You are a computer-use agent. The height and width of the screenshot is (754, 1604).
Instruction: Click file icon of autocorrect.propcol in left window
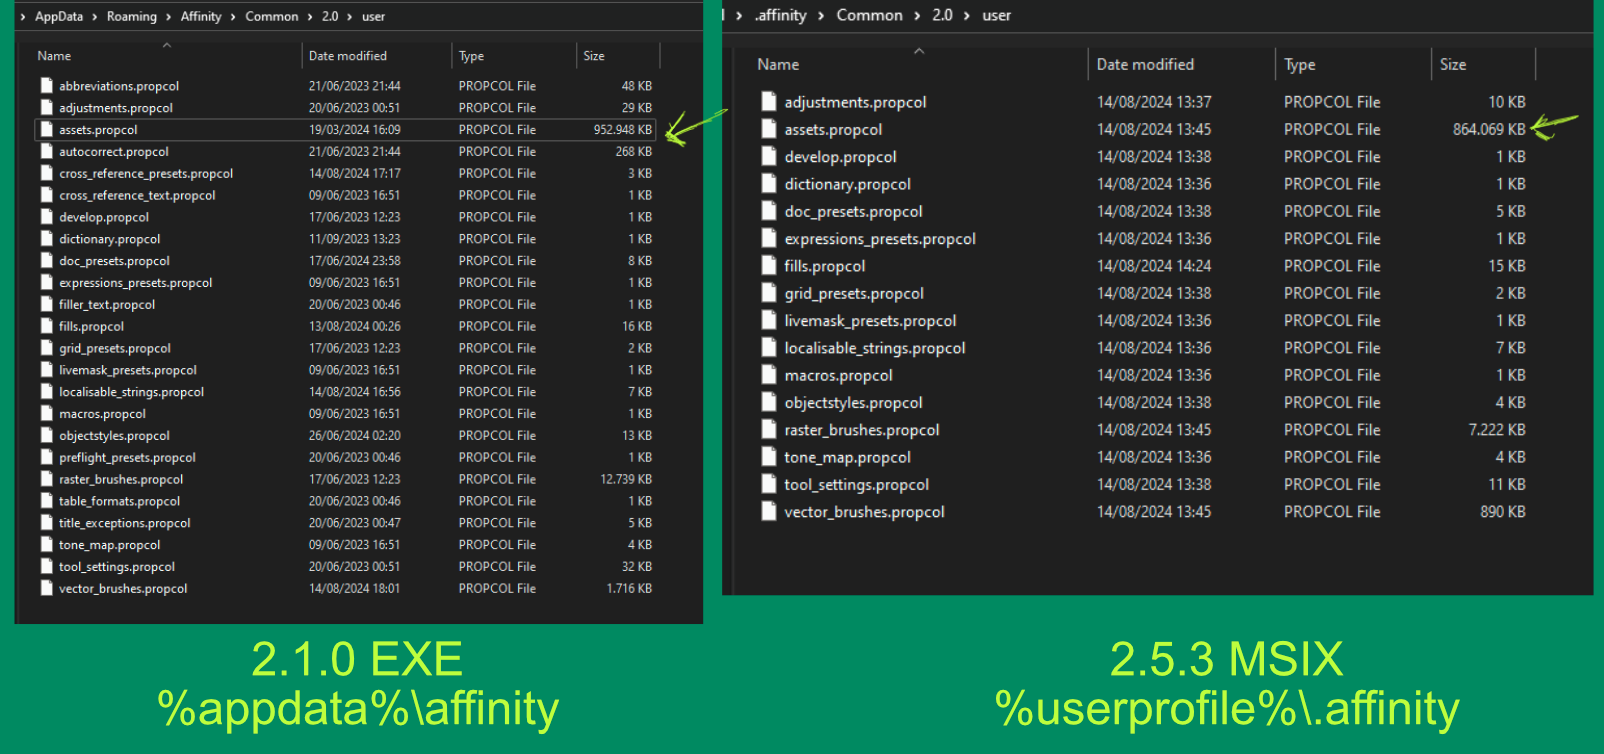coord(46,152)
